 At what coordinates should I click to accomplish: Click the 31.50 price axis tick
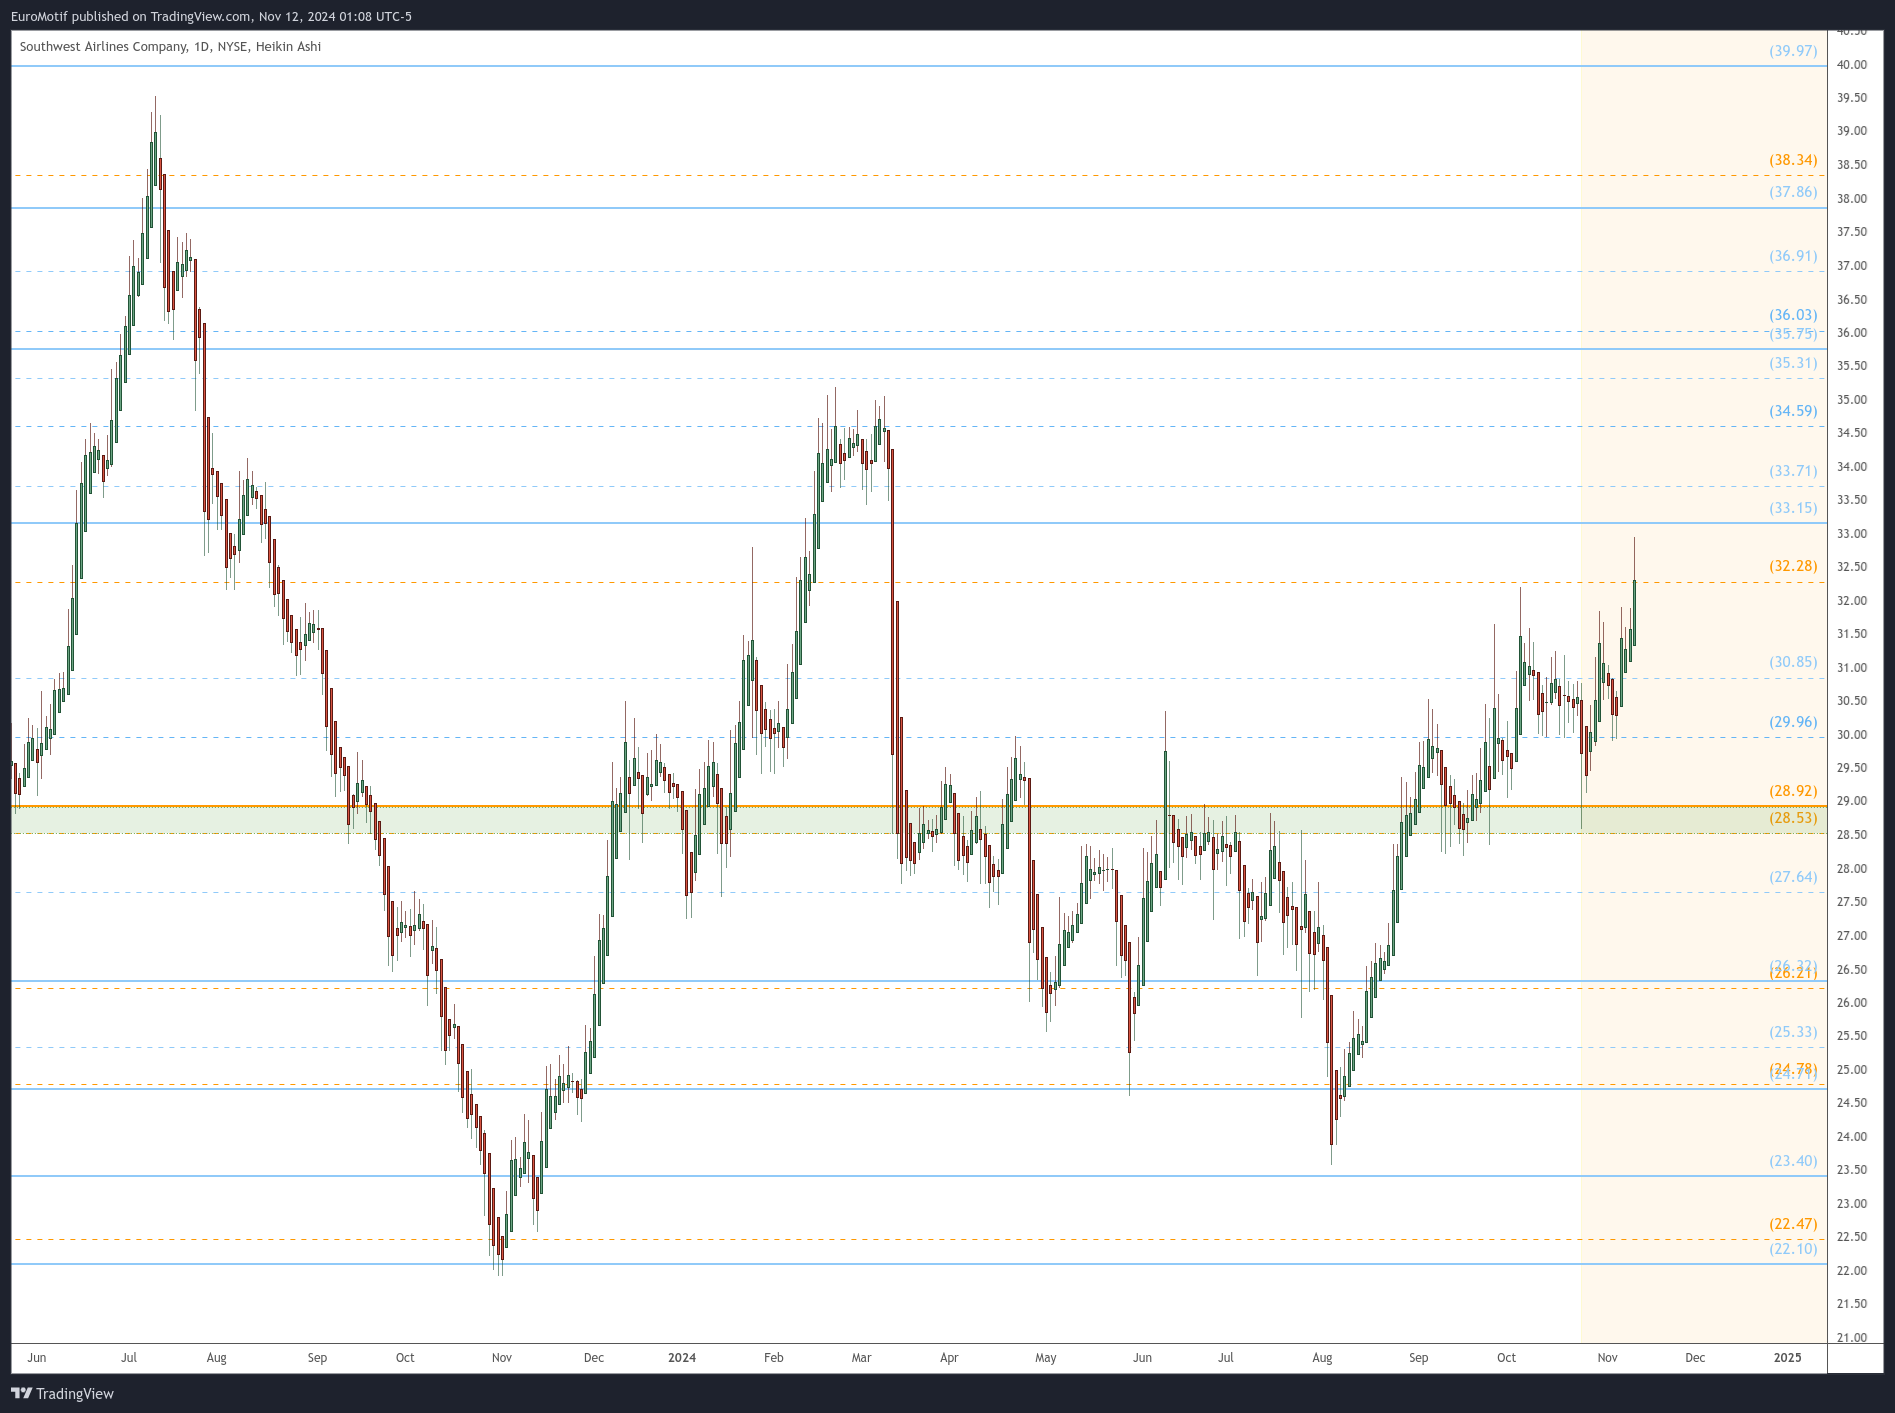[1851, 634]
